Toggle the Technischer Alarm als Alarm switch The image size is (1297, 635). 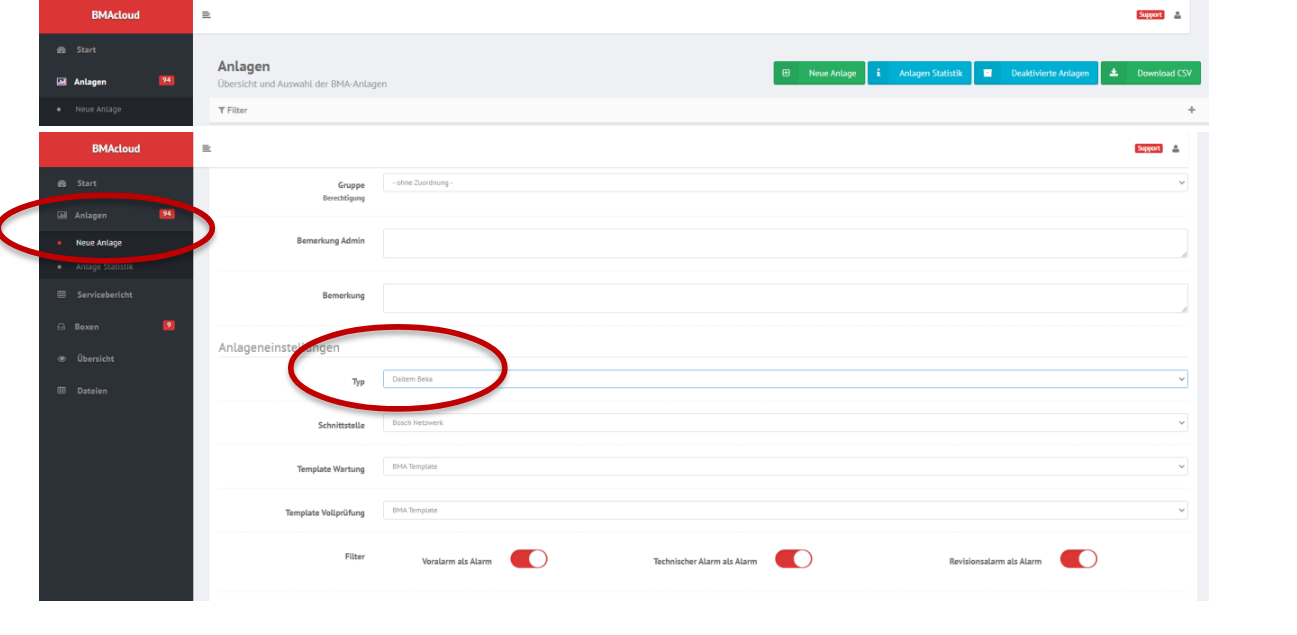click(793, 559)
